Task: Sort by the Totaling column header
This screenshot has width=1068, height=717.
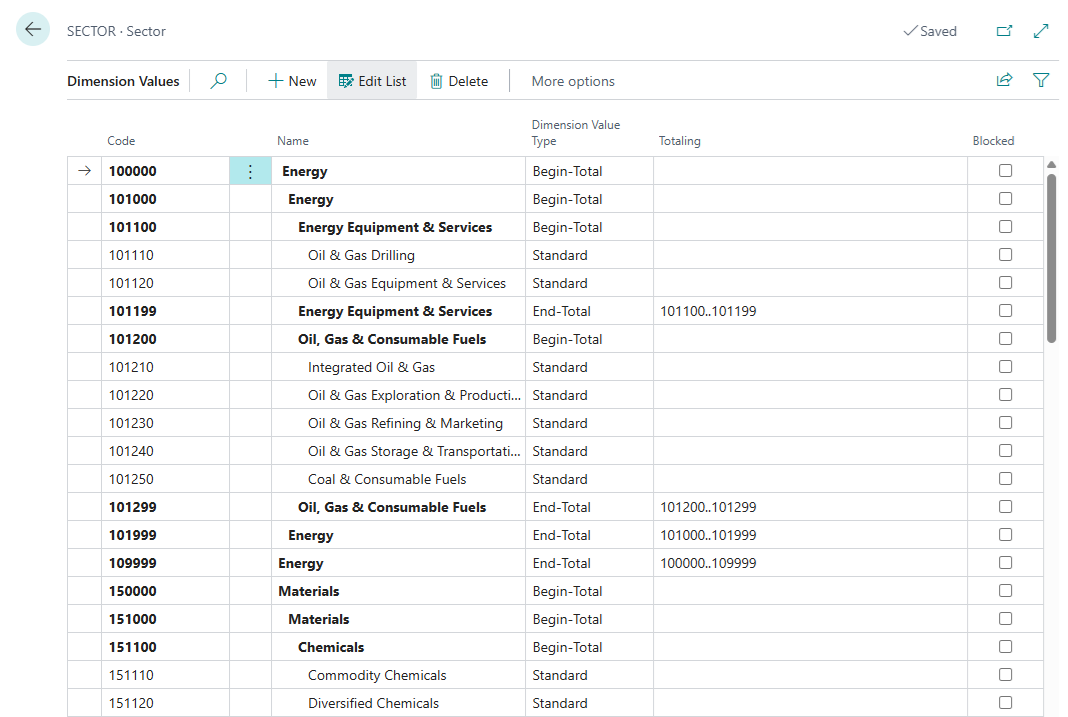Action: point(679,141)
